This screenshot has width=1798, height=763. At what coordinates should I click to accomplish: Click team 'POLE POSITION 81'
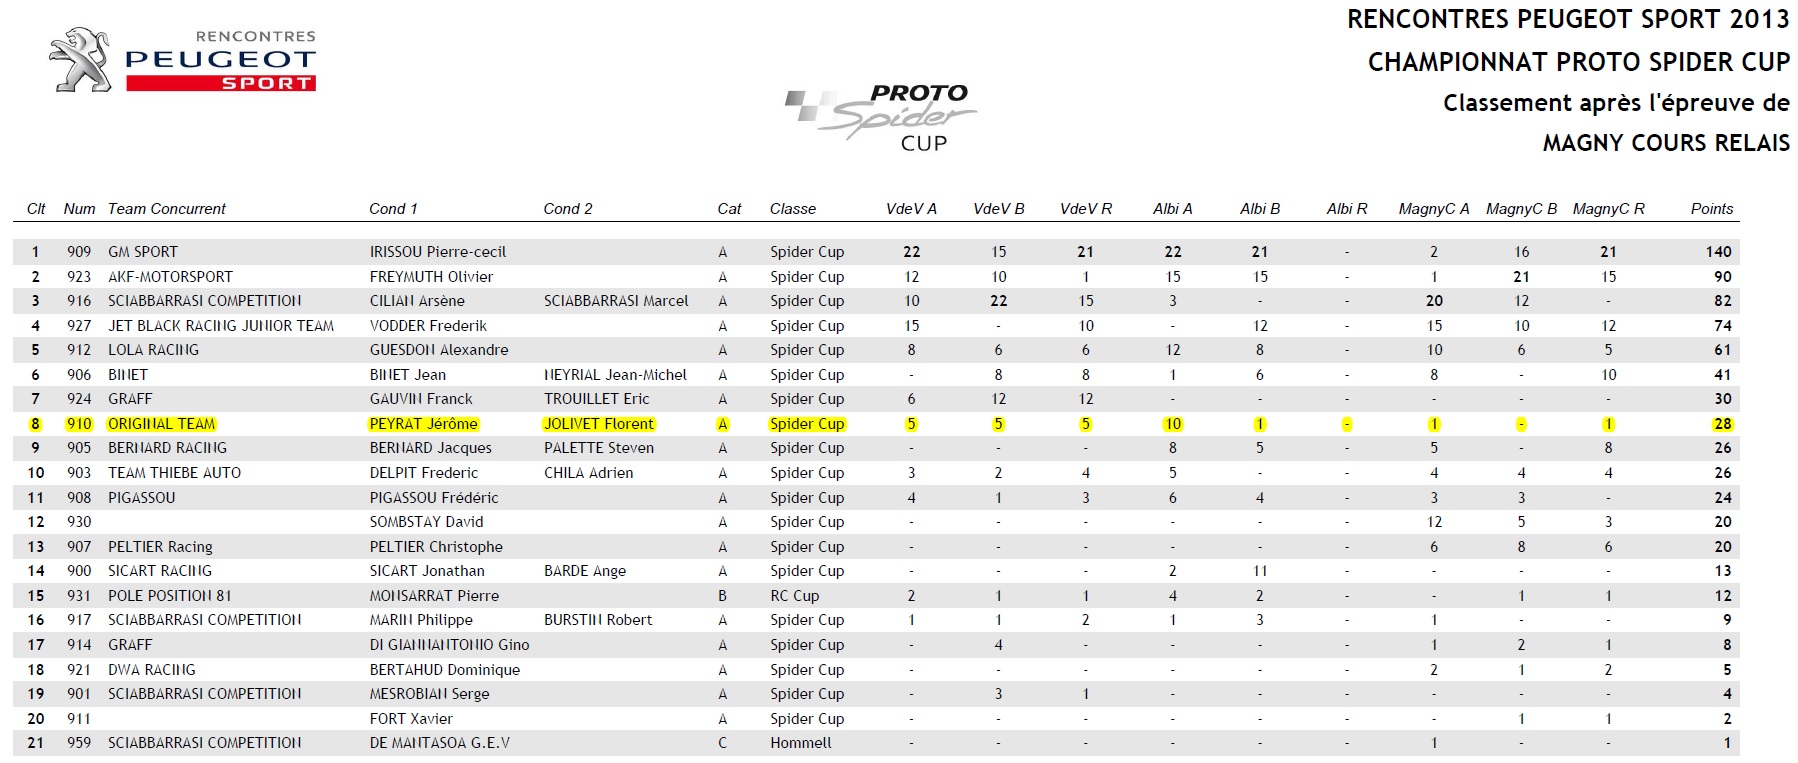coord(169,596)
